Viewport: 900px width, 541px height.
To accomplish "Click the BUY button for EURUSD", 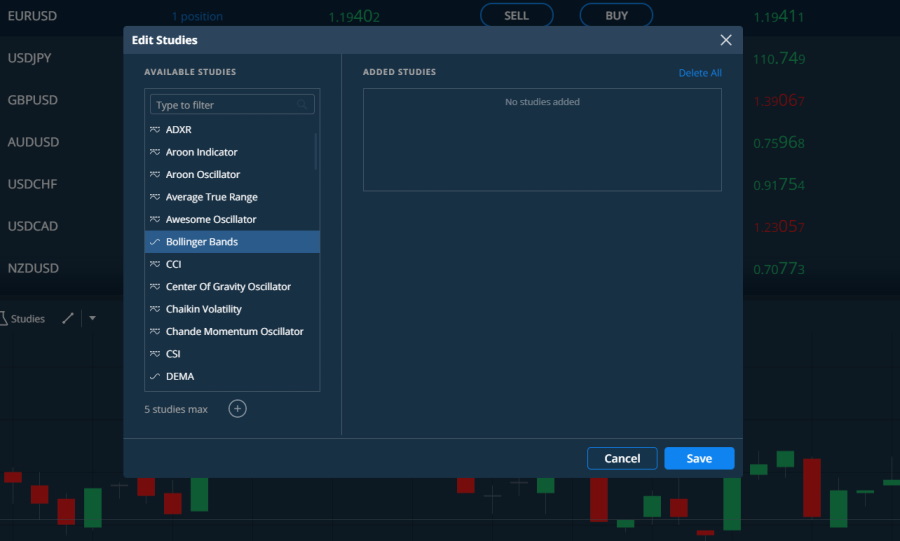I will (x=616, y=15).
